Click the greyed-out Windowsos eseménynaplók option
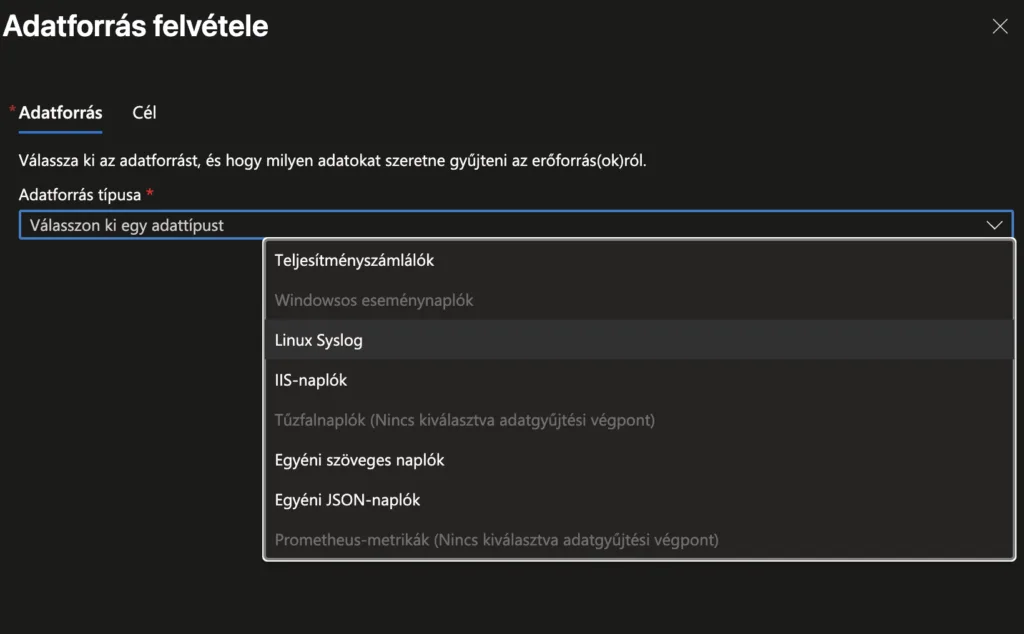 pyautogui.click(x=374, y=300)
